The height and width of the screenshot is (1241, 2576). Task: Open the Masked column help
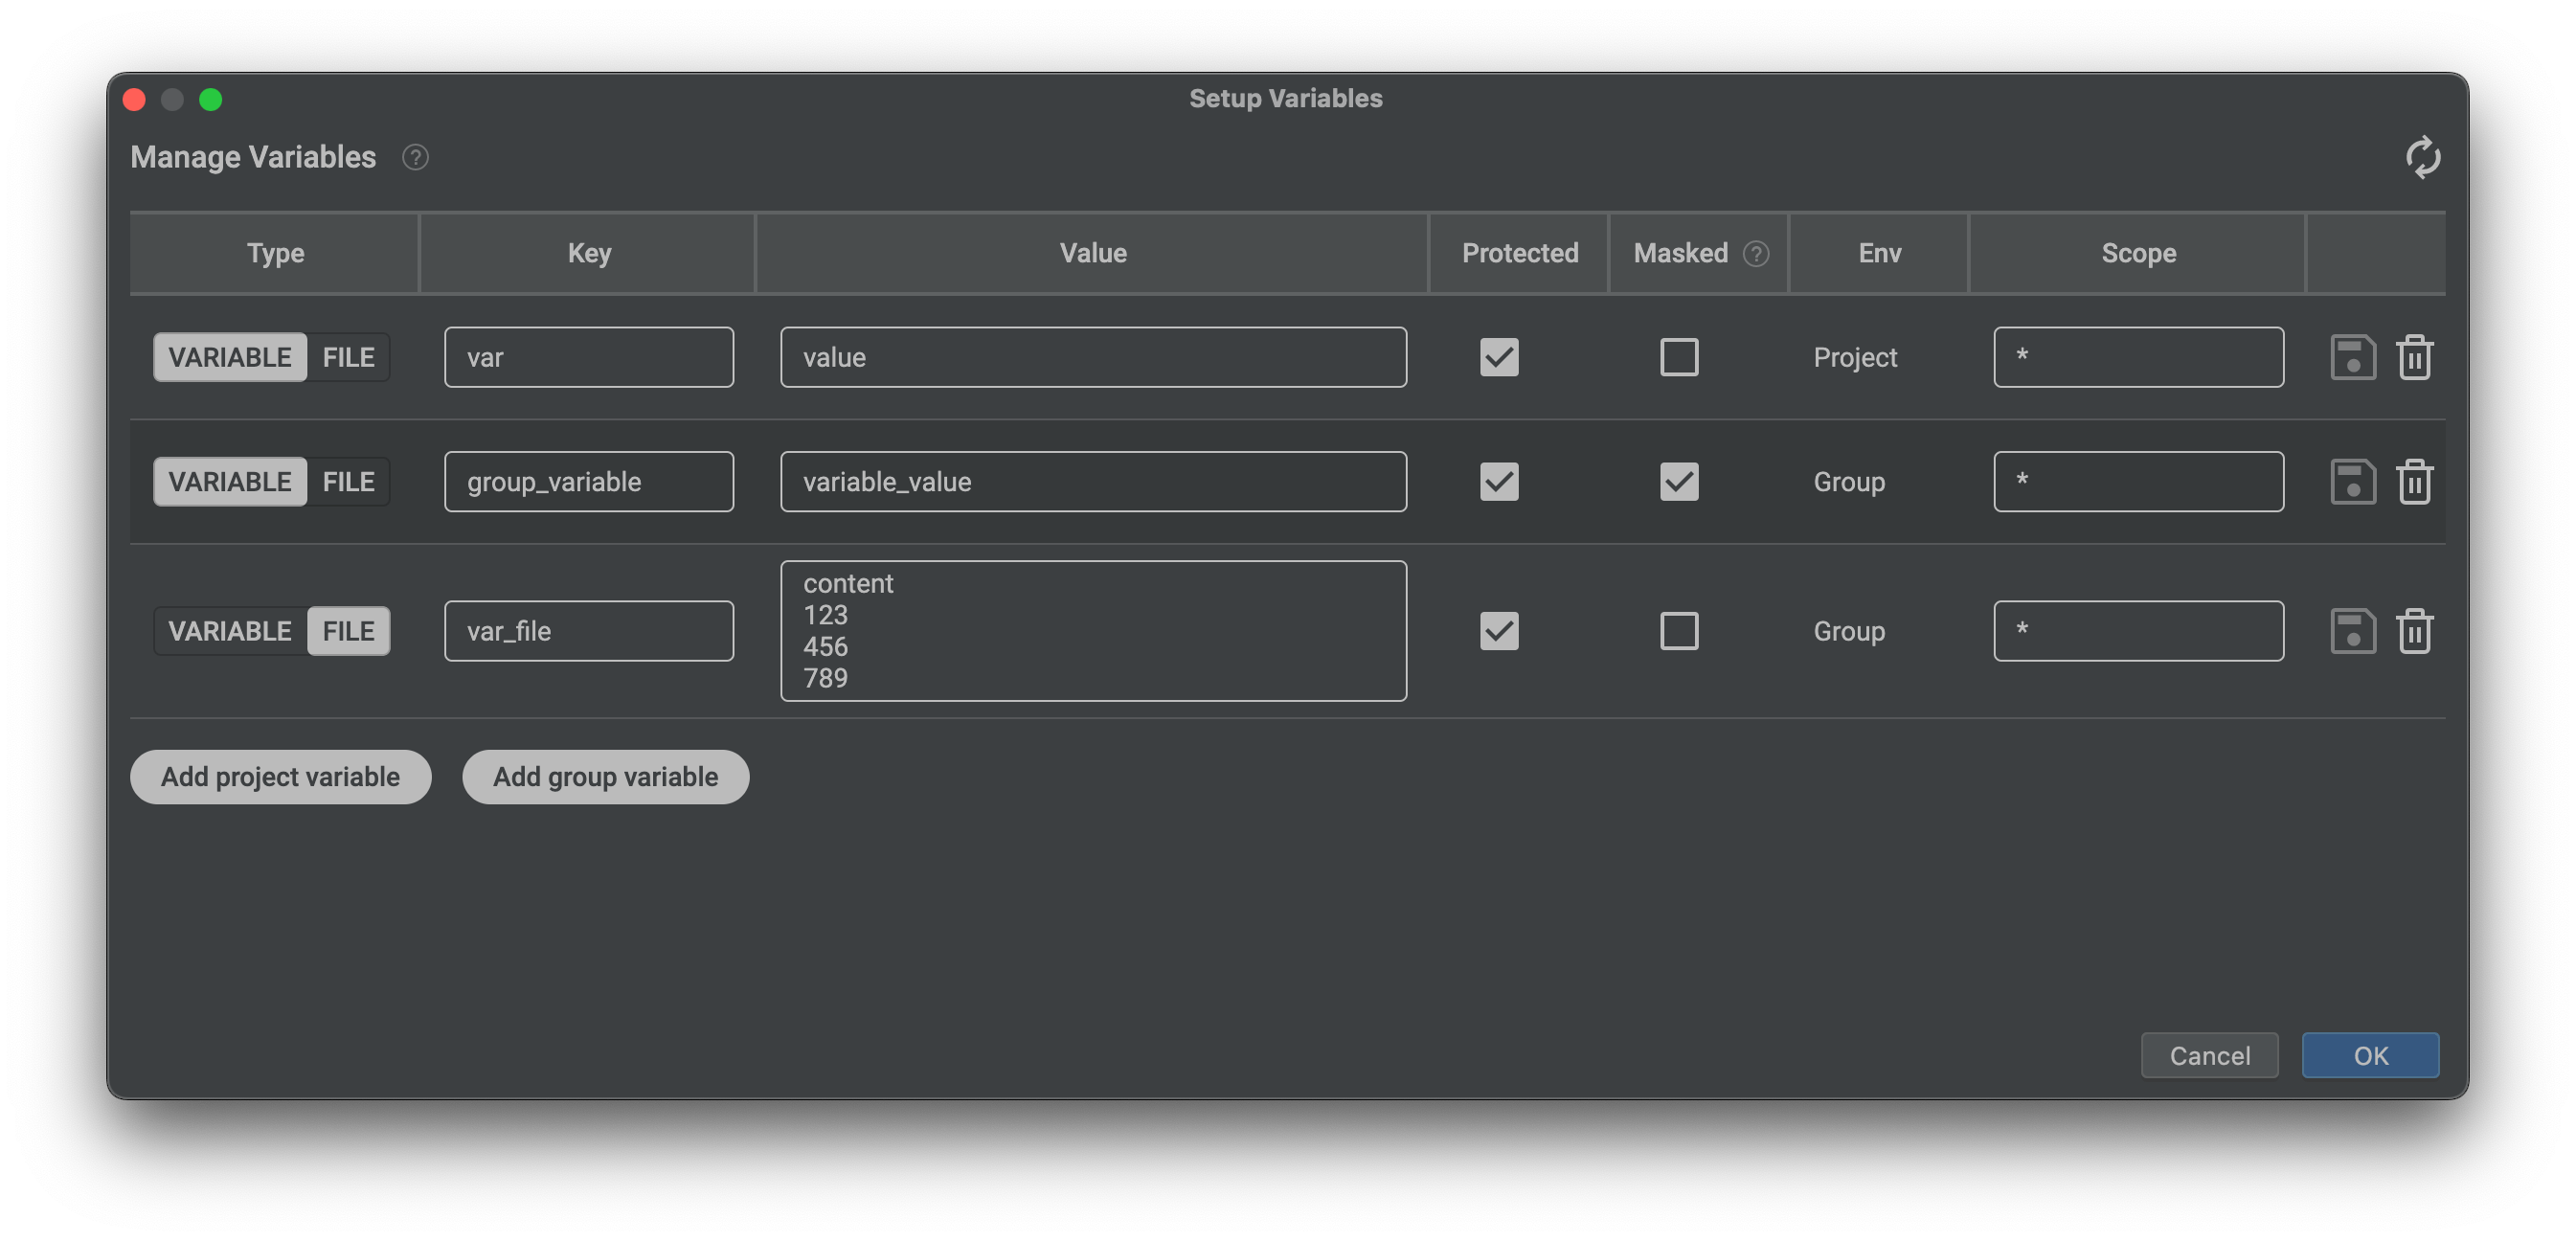coord(1757,253)
